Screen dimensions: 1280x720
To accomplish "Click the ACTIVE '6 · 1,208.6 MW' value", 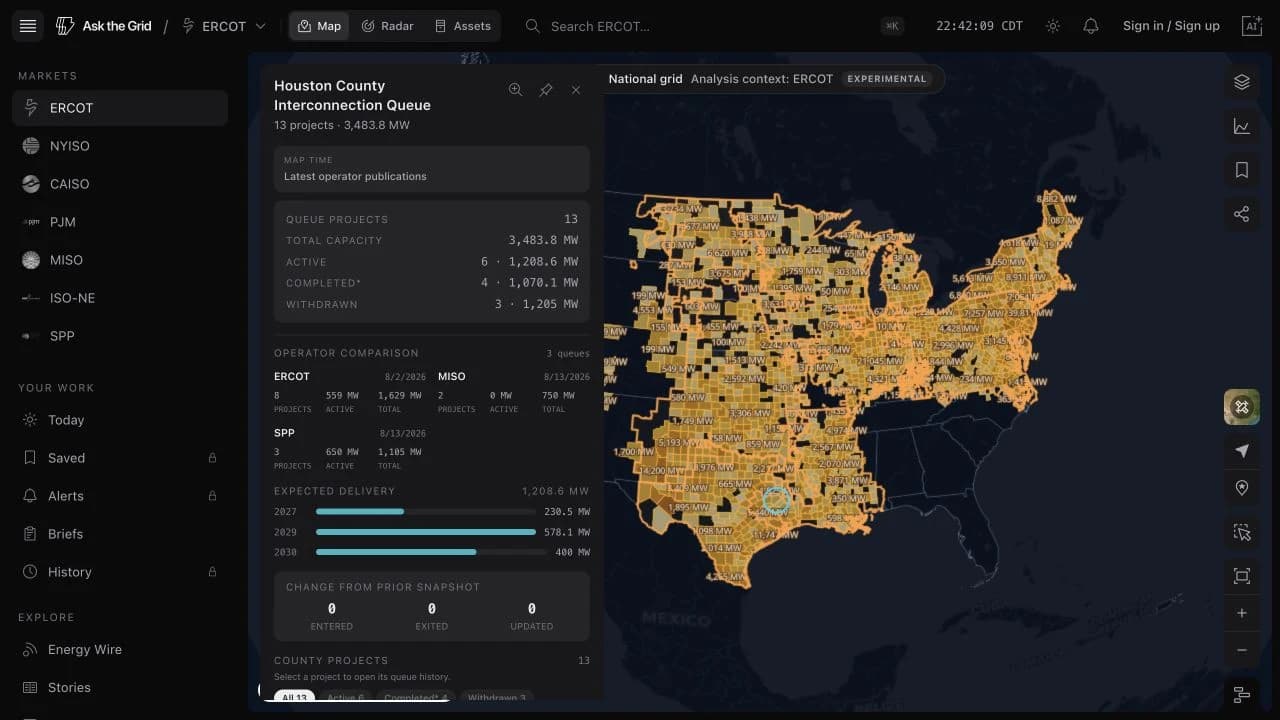I will pyautogui.click(x=529, y=262).
